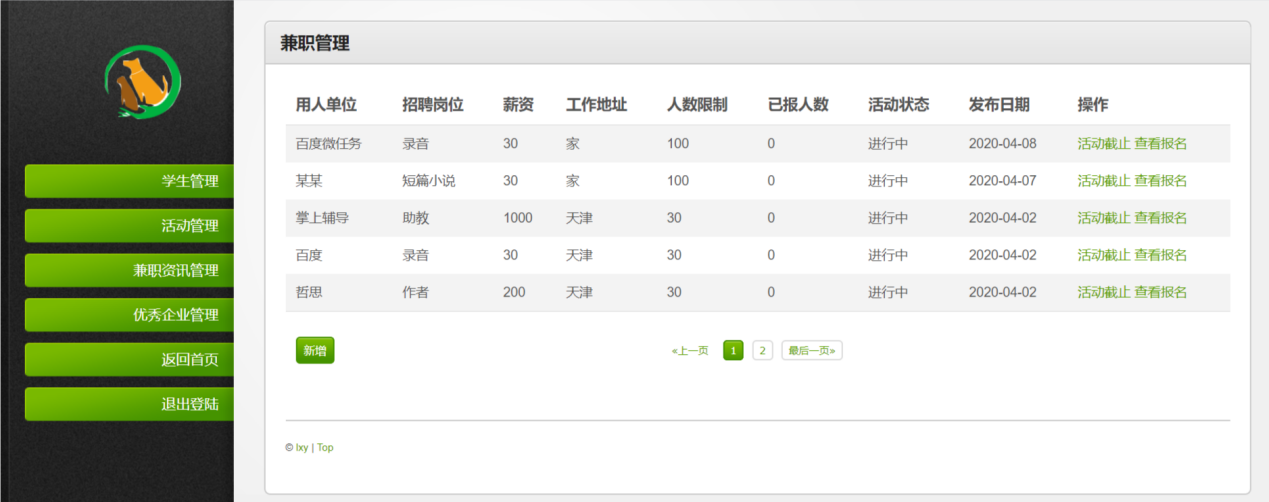
Task: Click 天津 address in 掌上辅导 row
Action: (x=579, y=218)
